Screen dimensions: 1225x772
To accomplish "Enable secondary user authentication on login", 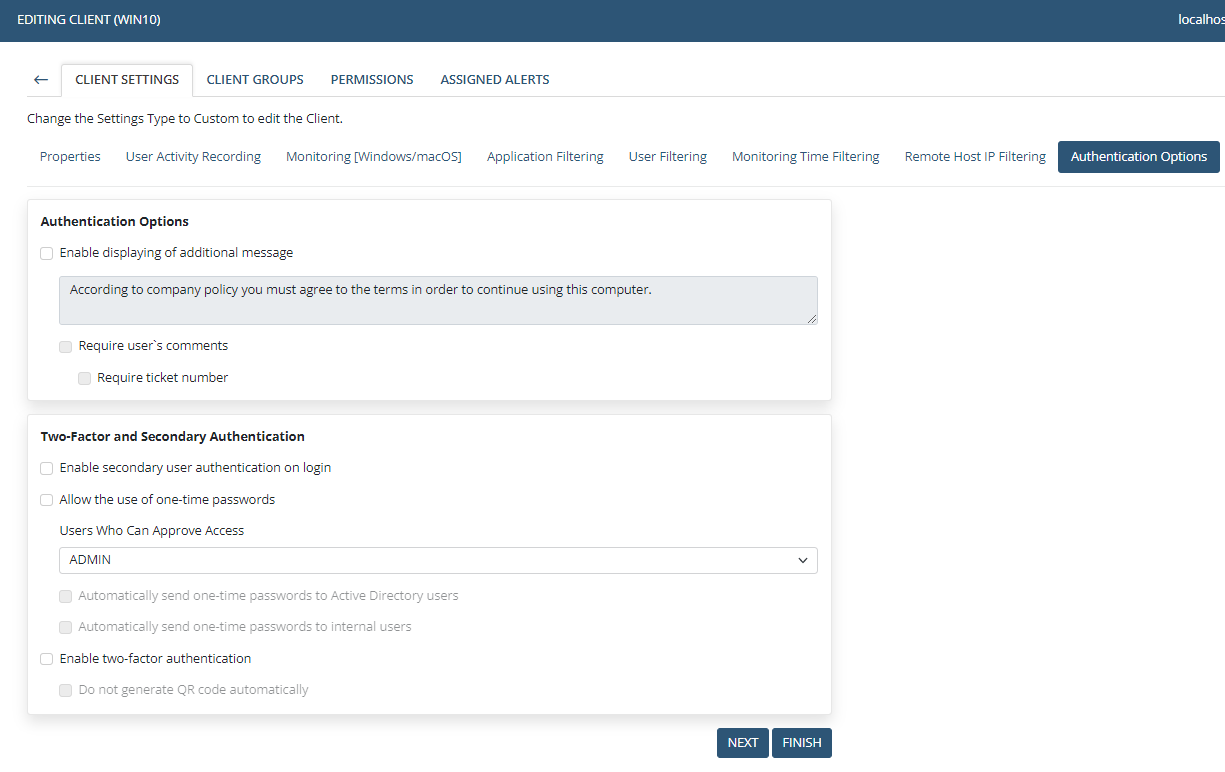I will 47,469.
